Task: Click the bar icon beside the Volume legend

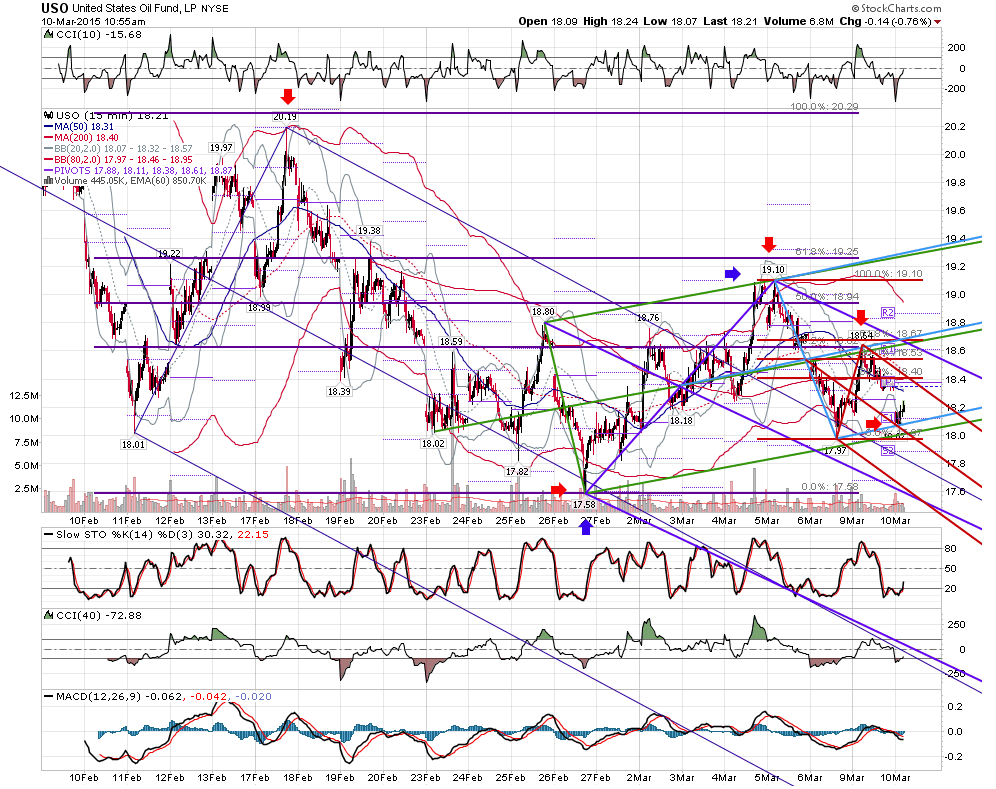Action: pos(48,180)
